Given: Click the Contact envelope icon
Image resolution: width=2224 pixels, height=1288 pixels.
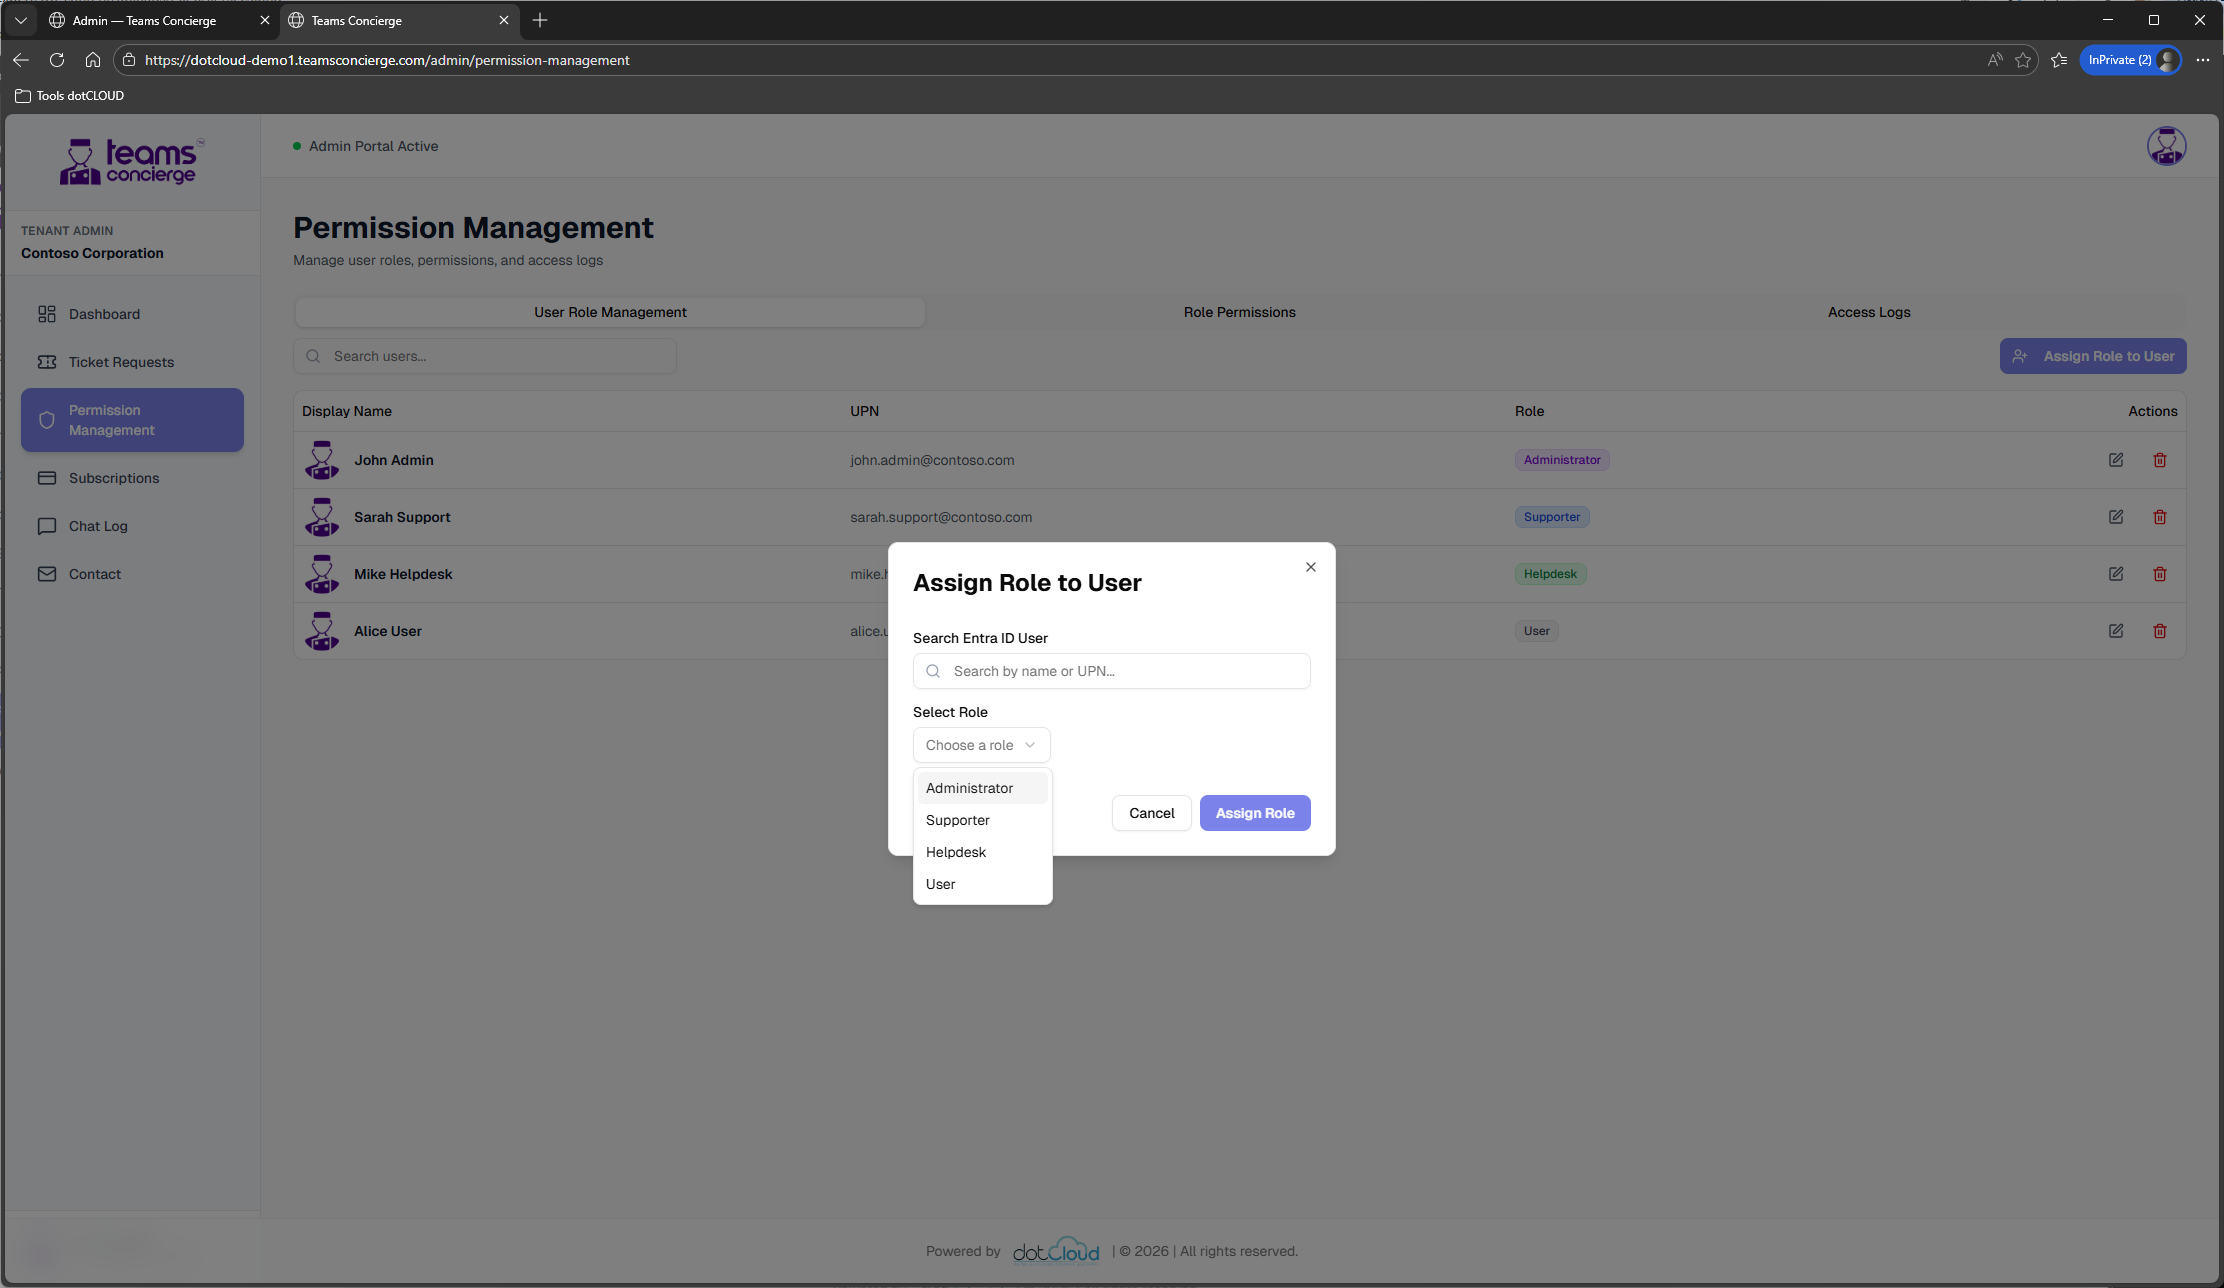Looking at the screenshot, I should [x=47, y=573].
